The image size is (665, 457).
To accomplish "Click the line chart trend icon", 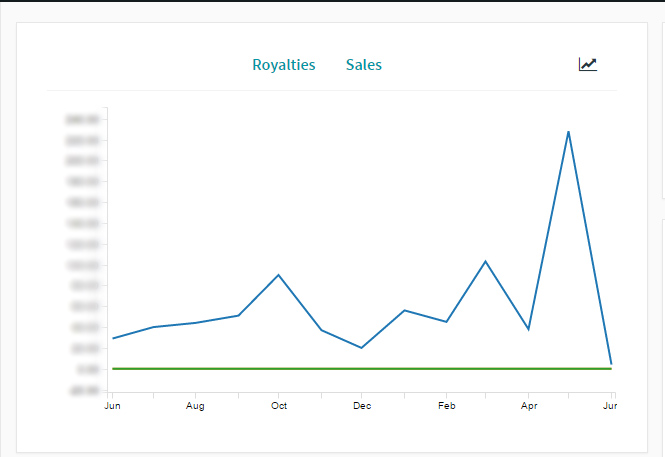I will pos(588,64).
